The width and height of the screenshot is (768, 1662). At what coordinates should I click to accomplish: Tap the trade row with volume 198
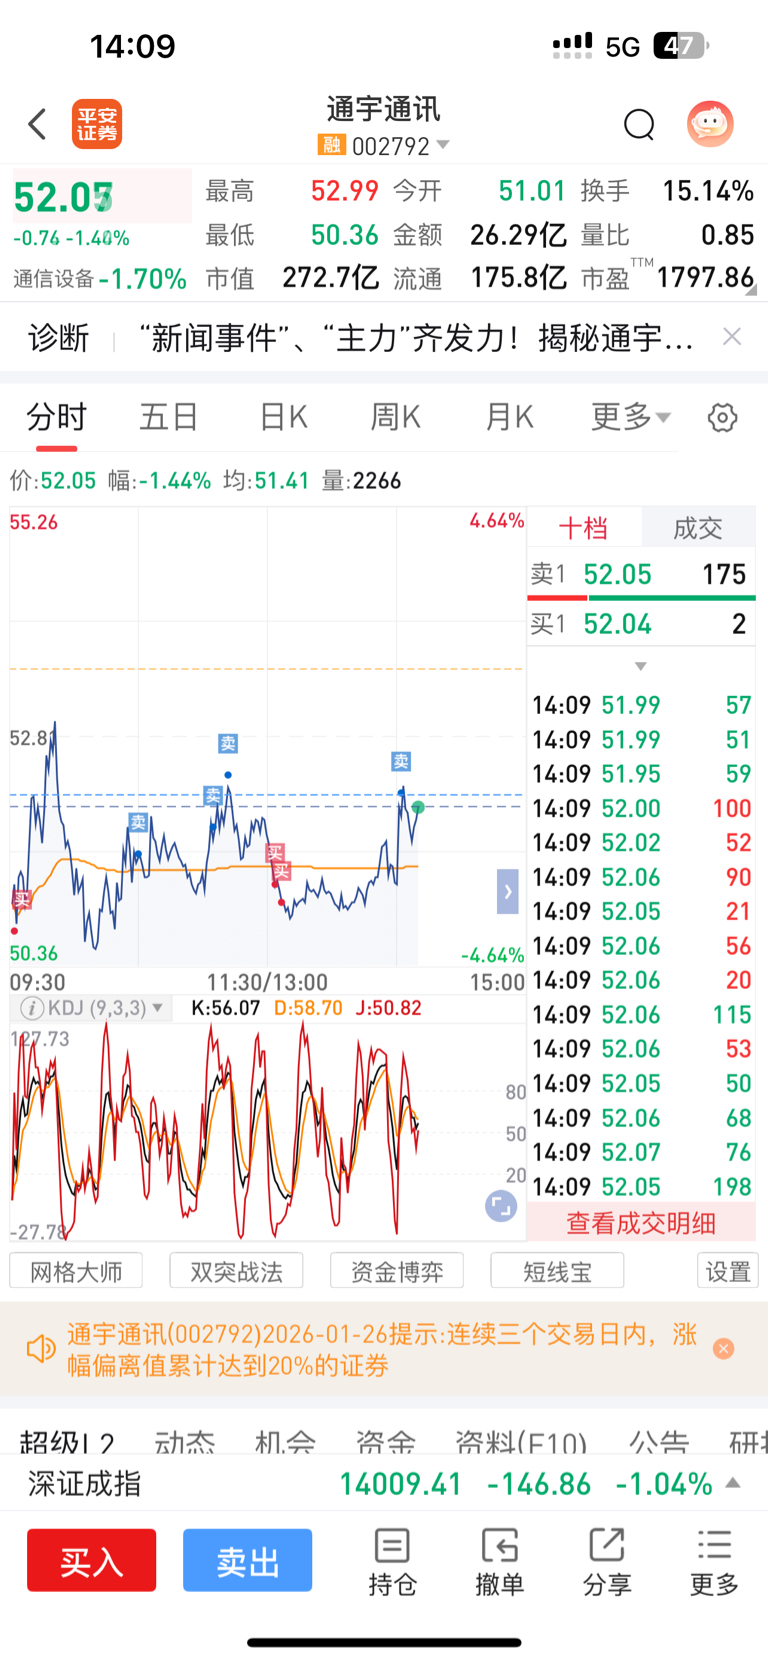pos(641,1187)
